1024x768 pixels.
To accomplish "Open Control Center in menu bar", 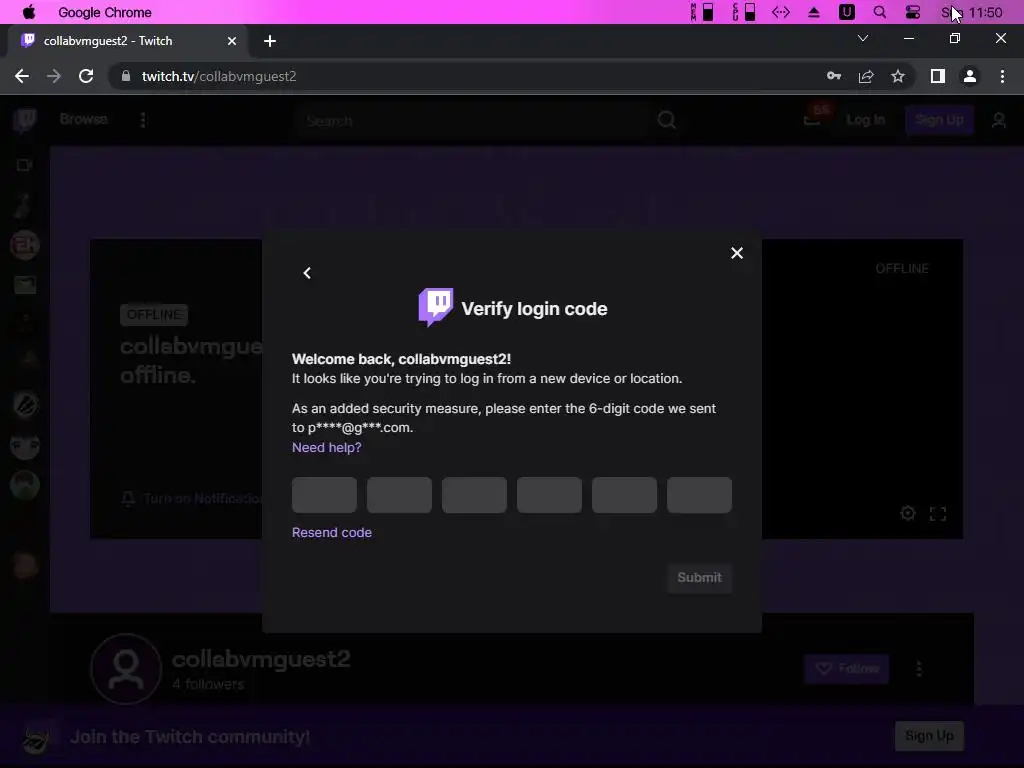I will pos(912,12).
